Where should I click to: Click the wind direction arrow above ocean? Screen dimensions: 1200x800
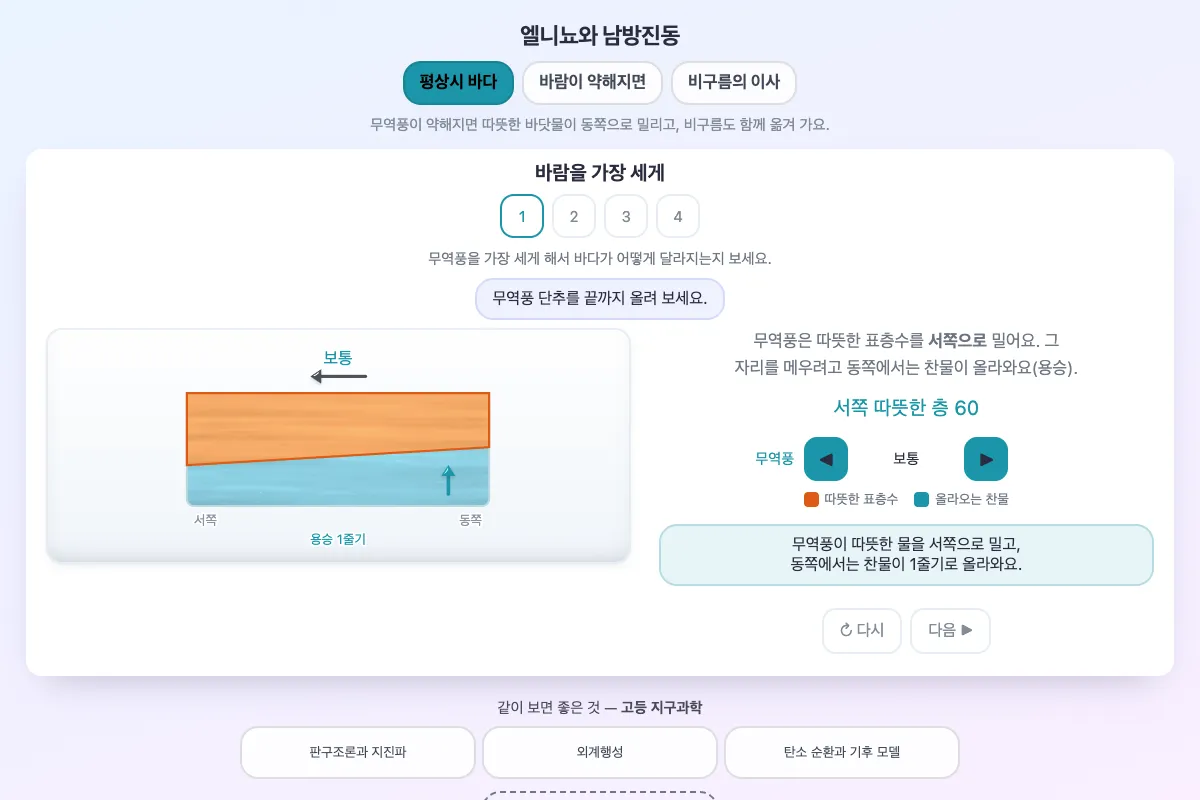coord(339,377)
